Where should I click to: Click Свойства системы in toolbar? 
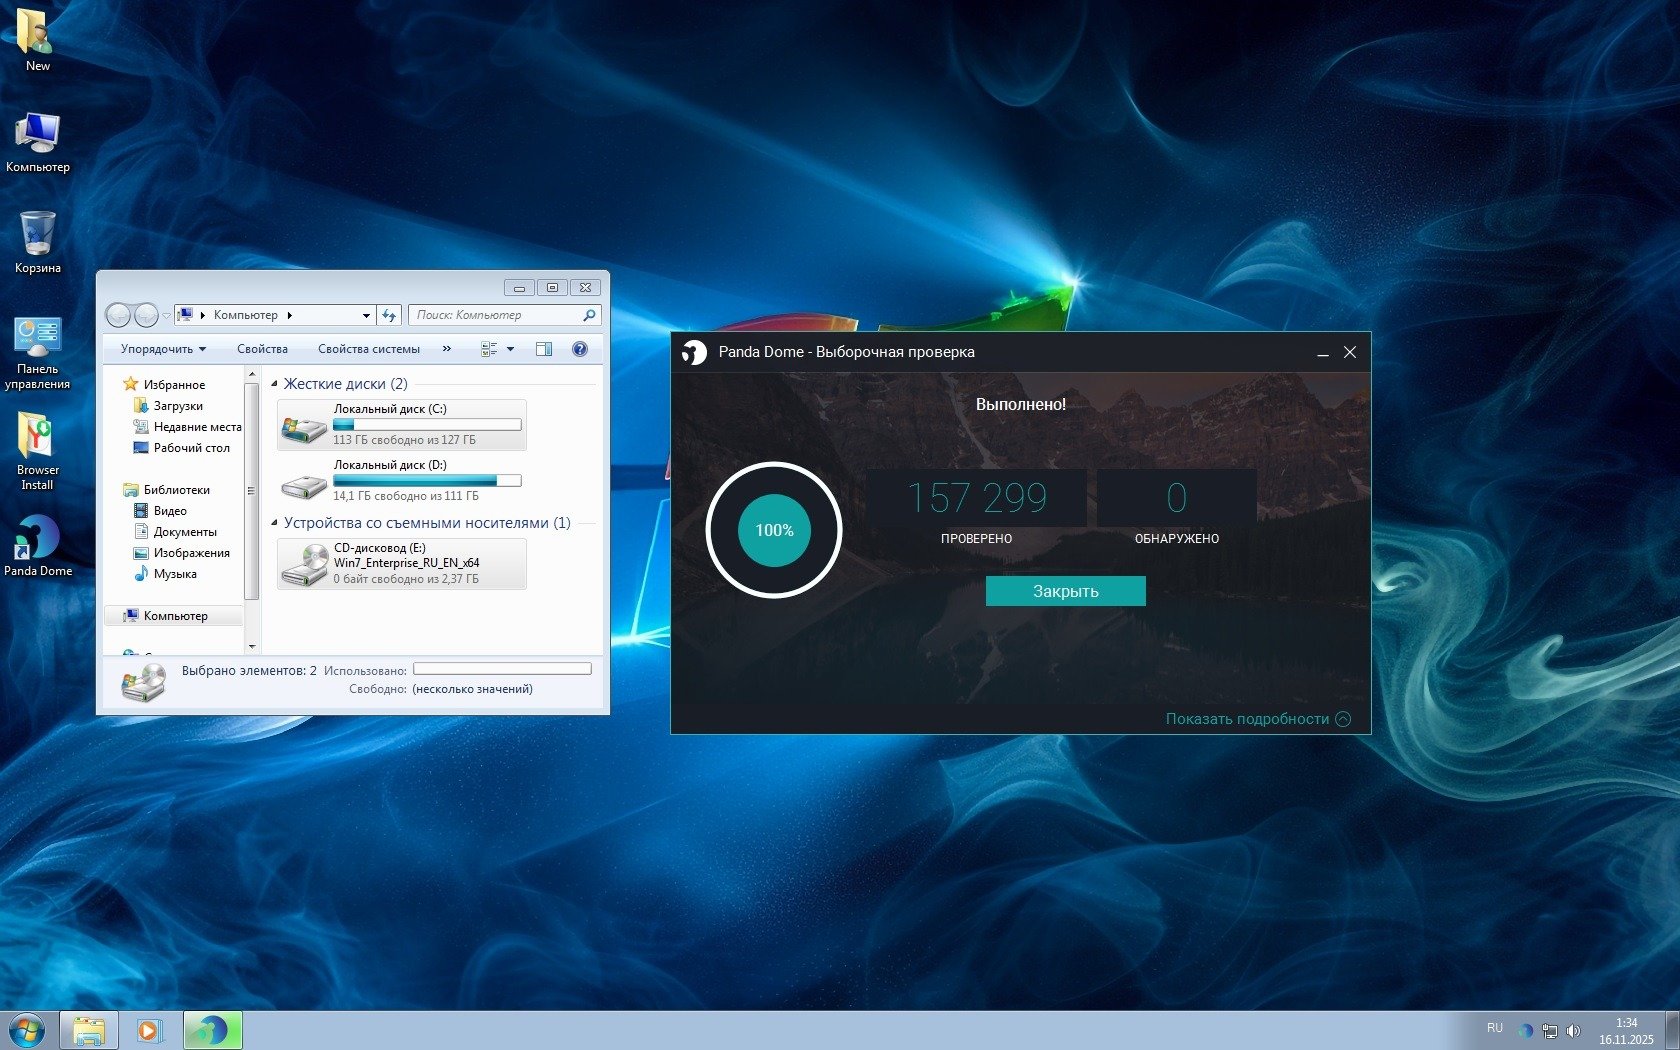coord(368,349)
